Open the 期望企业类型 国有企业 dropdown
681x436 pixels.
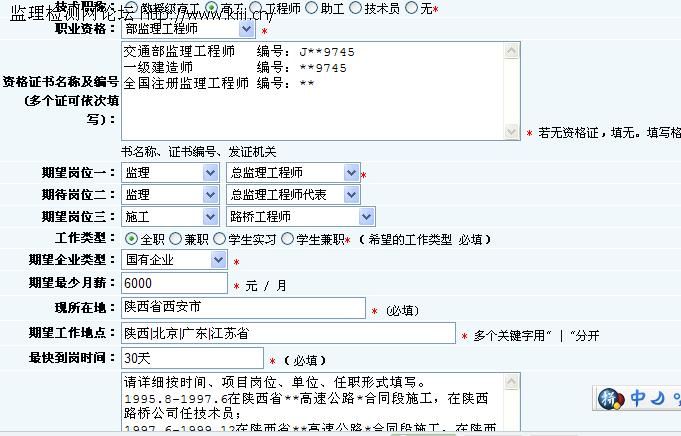click(x=219, y=260)
